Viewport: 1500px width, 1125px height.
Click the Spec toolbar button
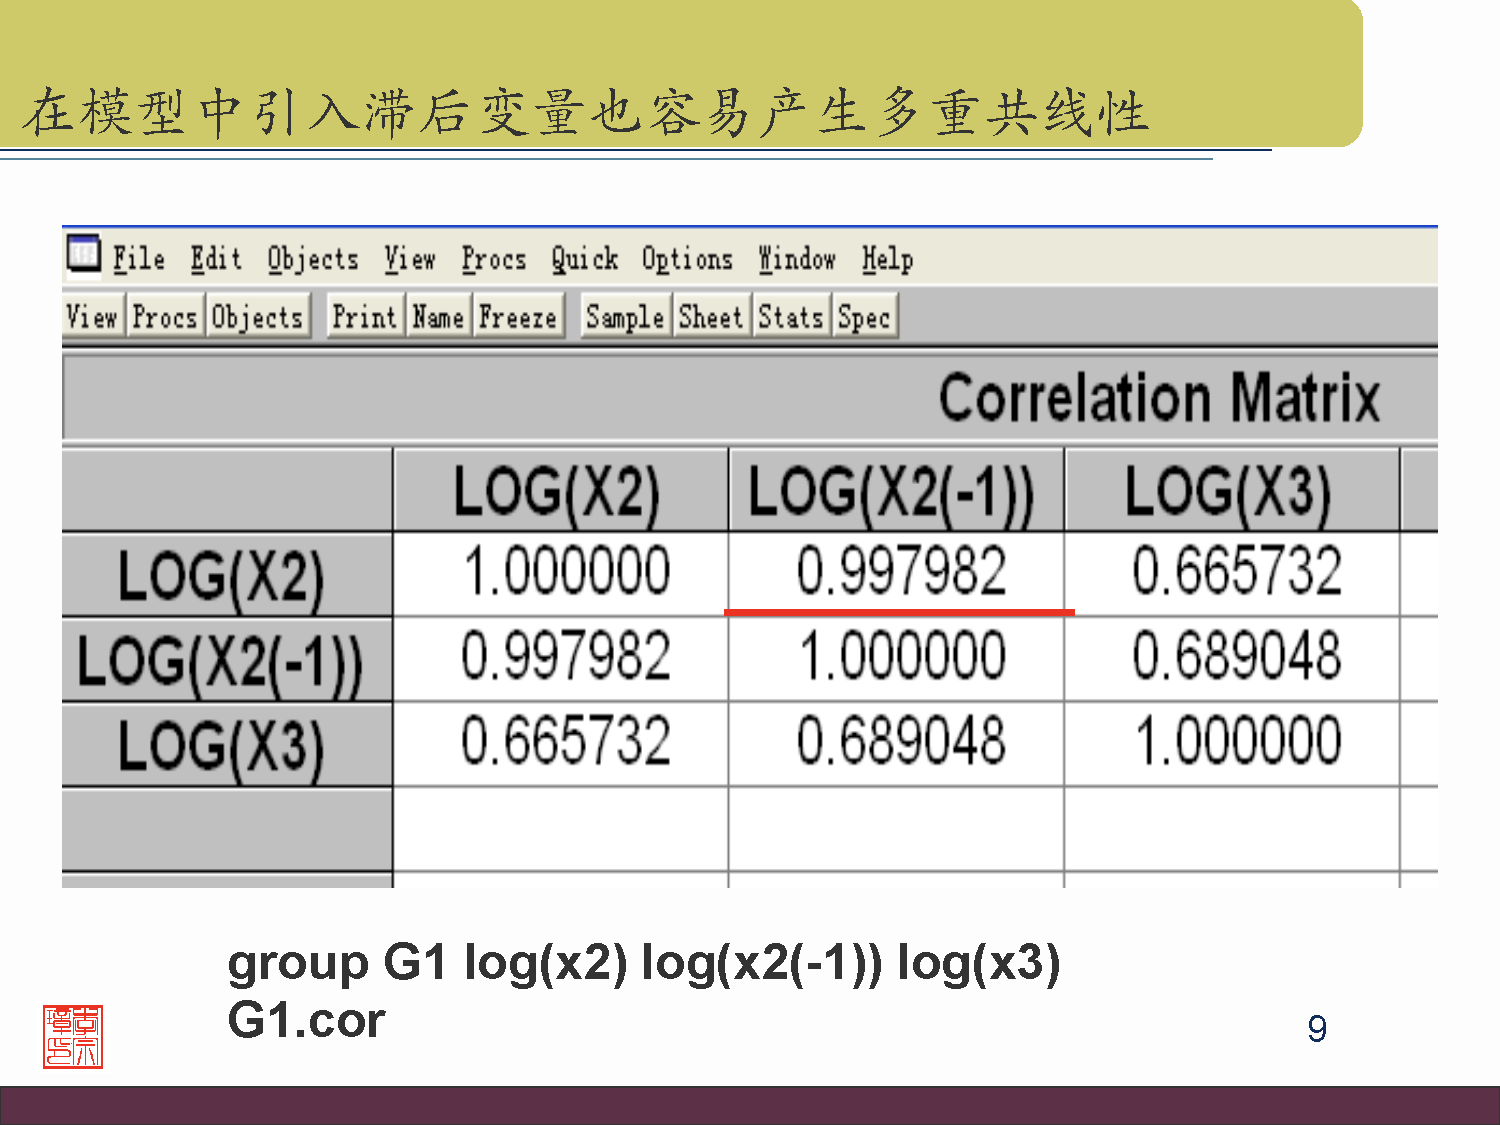point(864,317)
